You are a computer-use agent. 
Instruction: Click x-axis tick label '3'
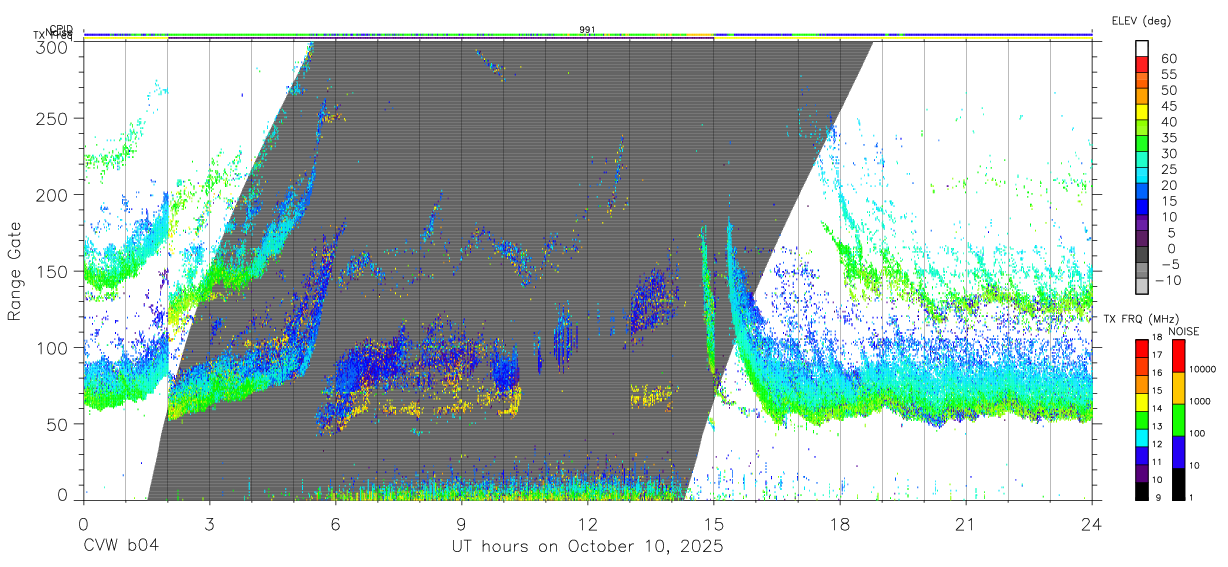pyautogui.click(x=209, y=524)
